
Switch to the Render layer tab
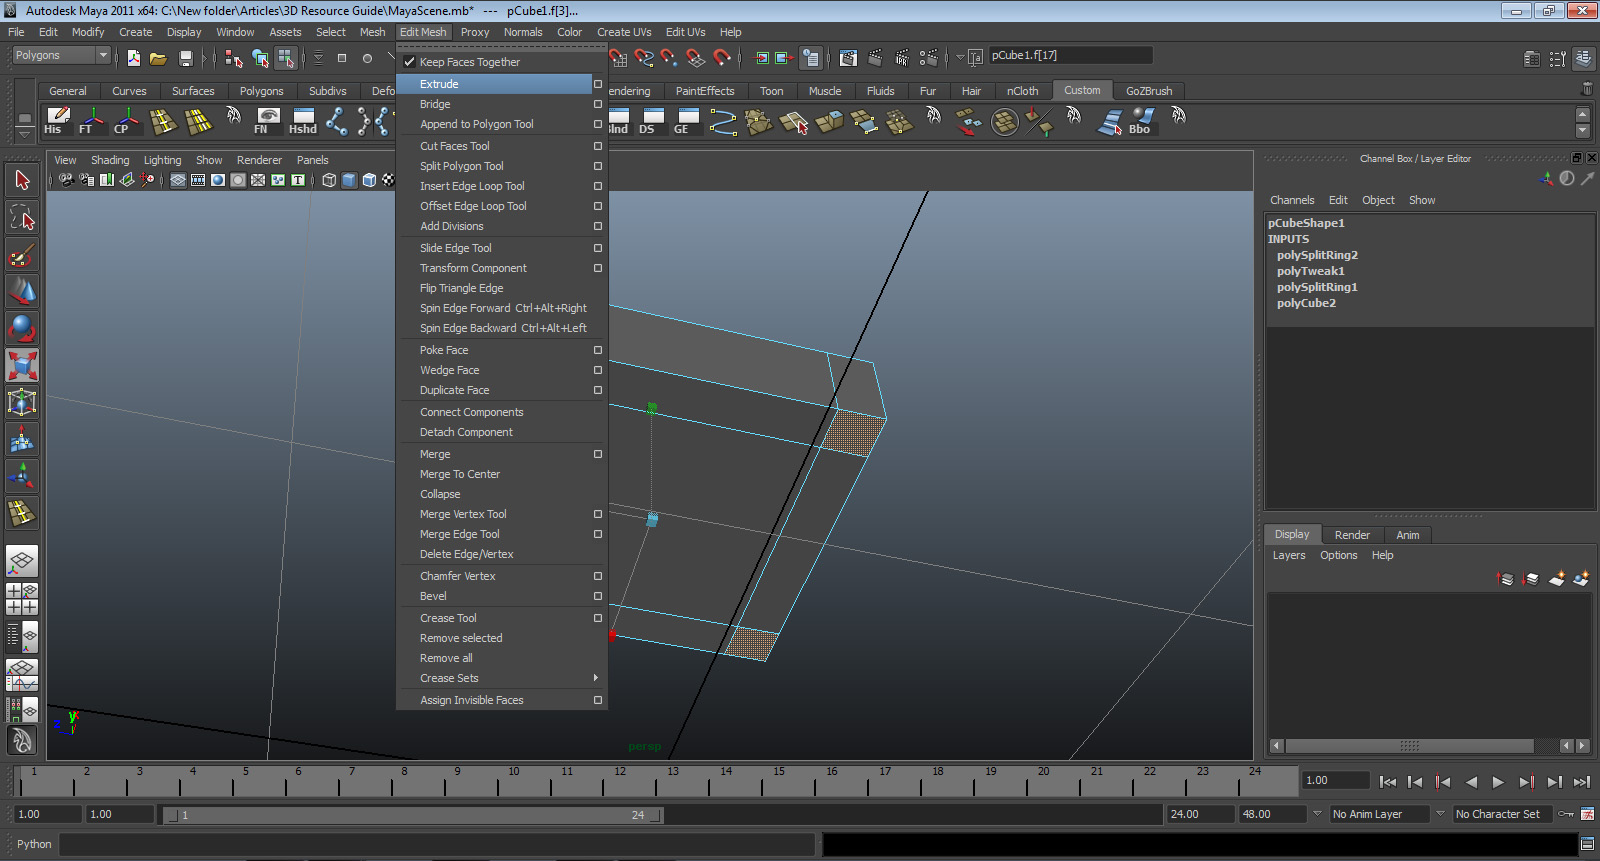(x=1352, y=535)
